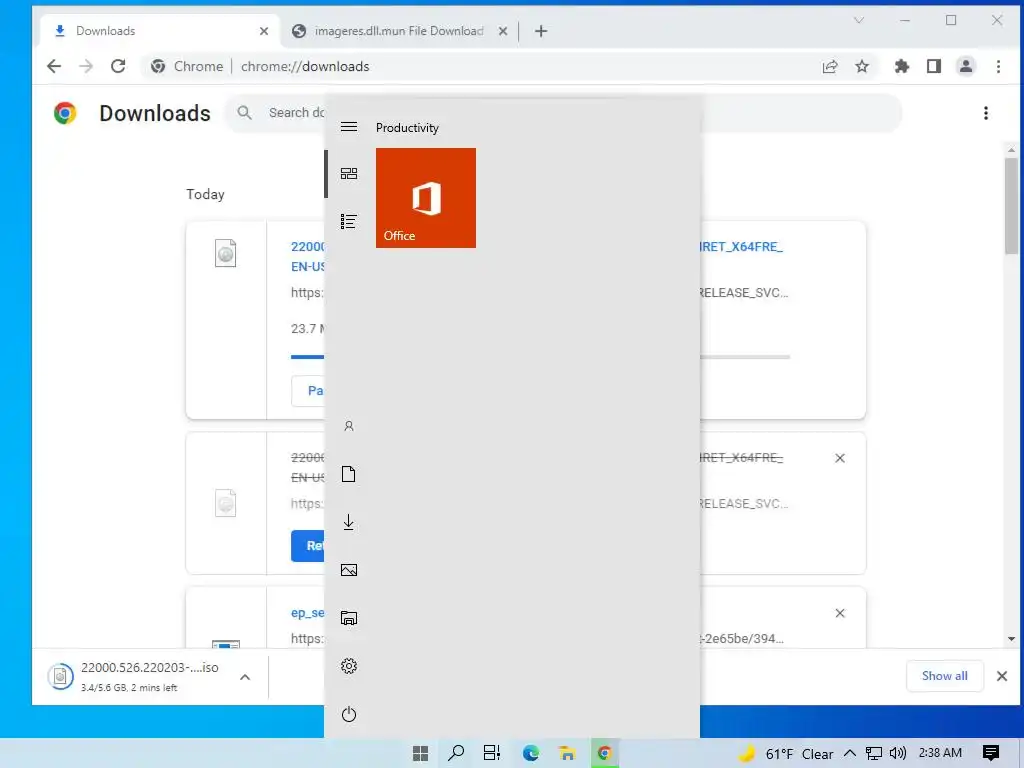
Task: Close the Downloads tab
Action: 264,31
